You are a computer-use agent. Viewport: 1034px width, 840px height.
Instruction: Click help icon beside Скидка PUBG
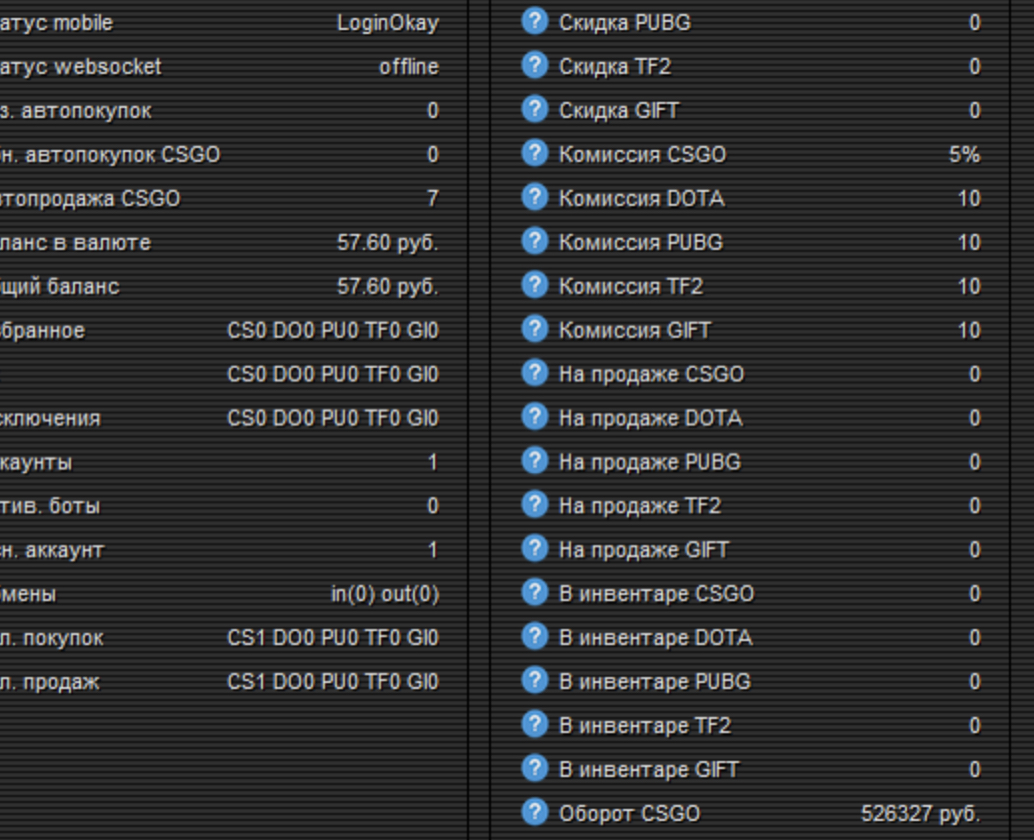point(535,21)
